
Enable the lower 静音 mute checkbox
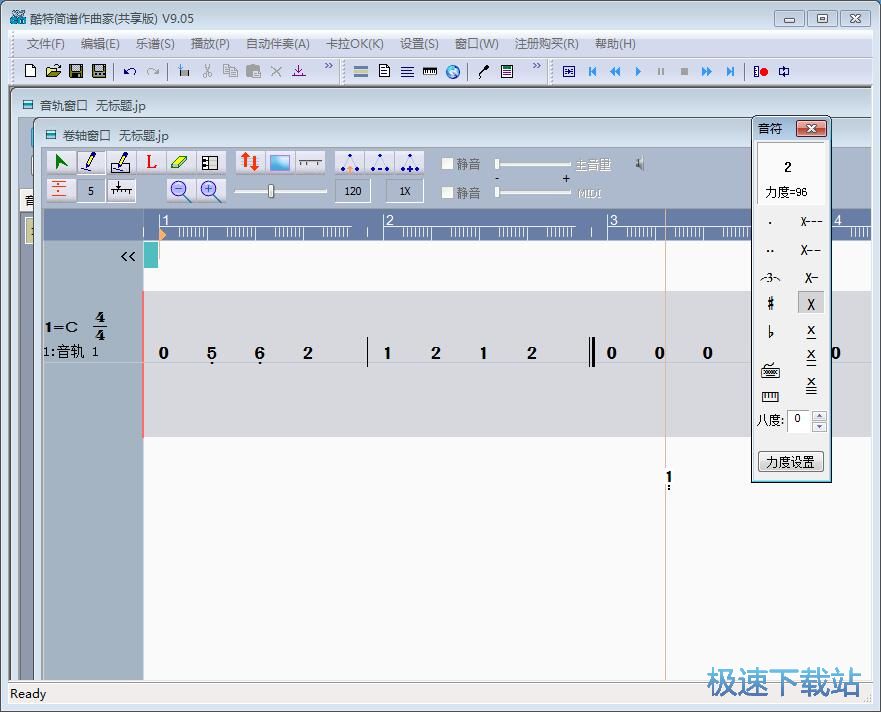tap(448, 192)
